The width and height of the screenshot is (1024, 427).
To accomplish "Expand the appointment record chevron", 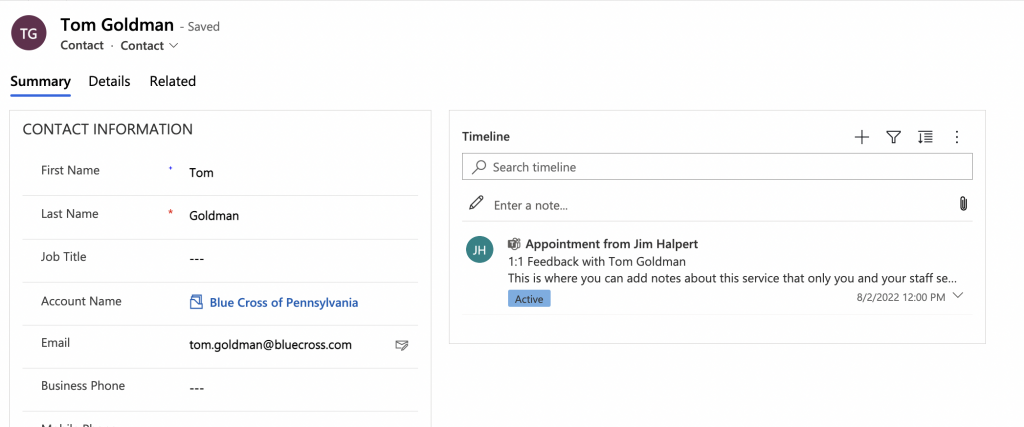I will [x=958, y=297].
